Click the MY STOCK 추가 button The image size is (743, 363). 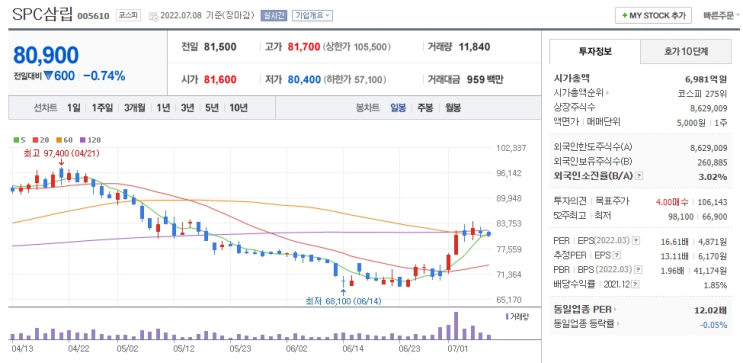pos(654,16)
